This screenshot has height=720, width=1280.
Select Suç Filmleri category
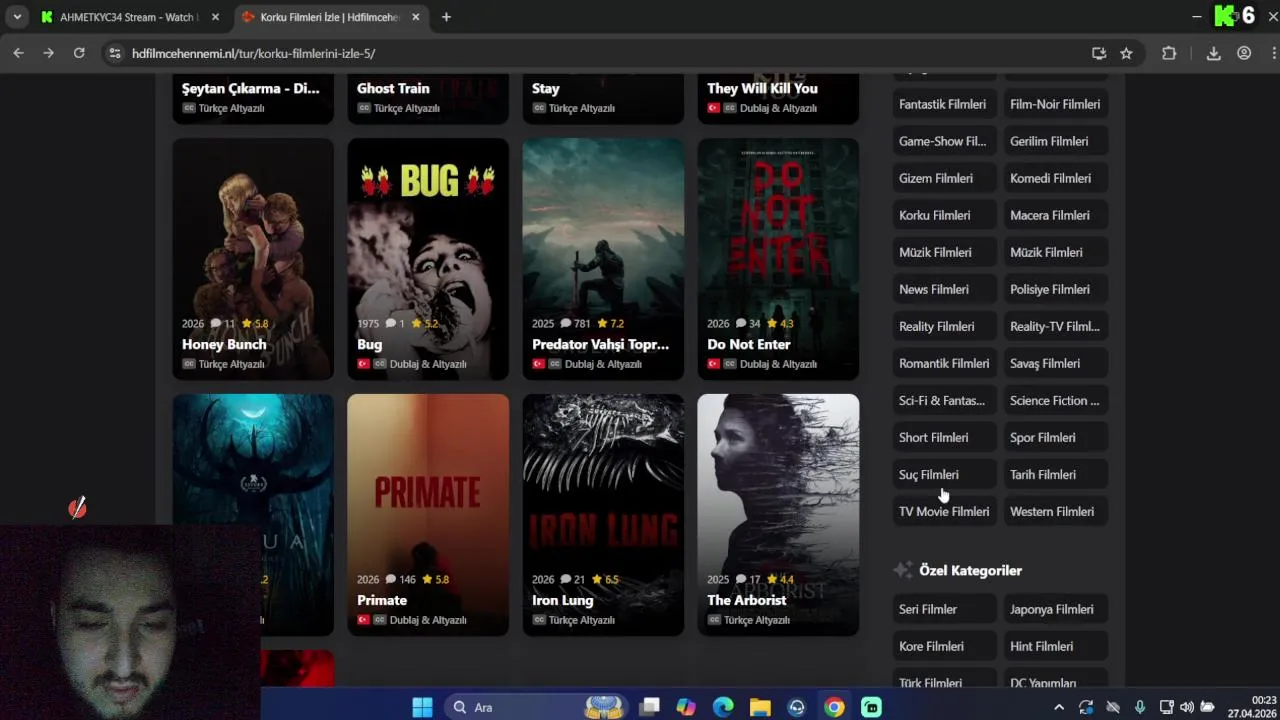(942, 474)
